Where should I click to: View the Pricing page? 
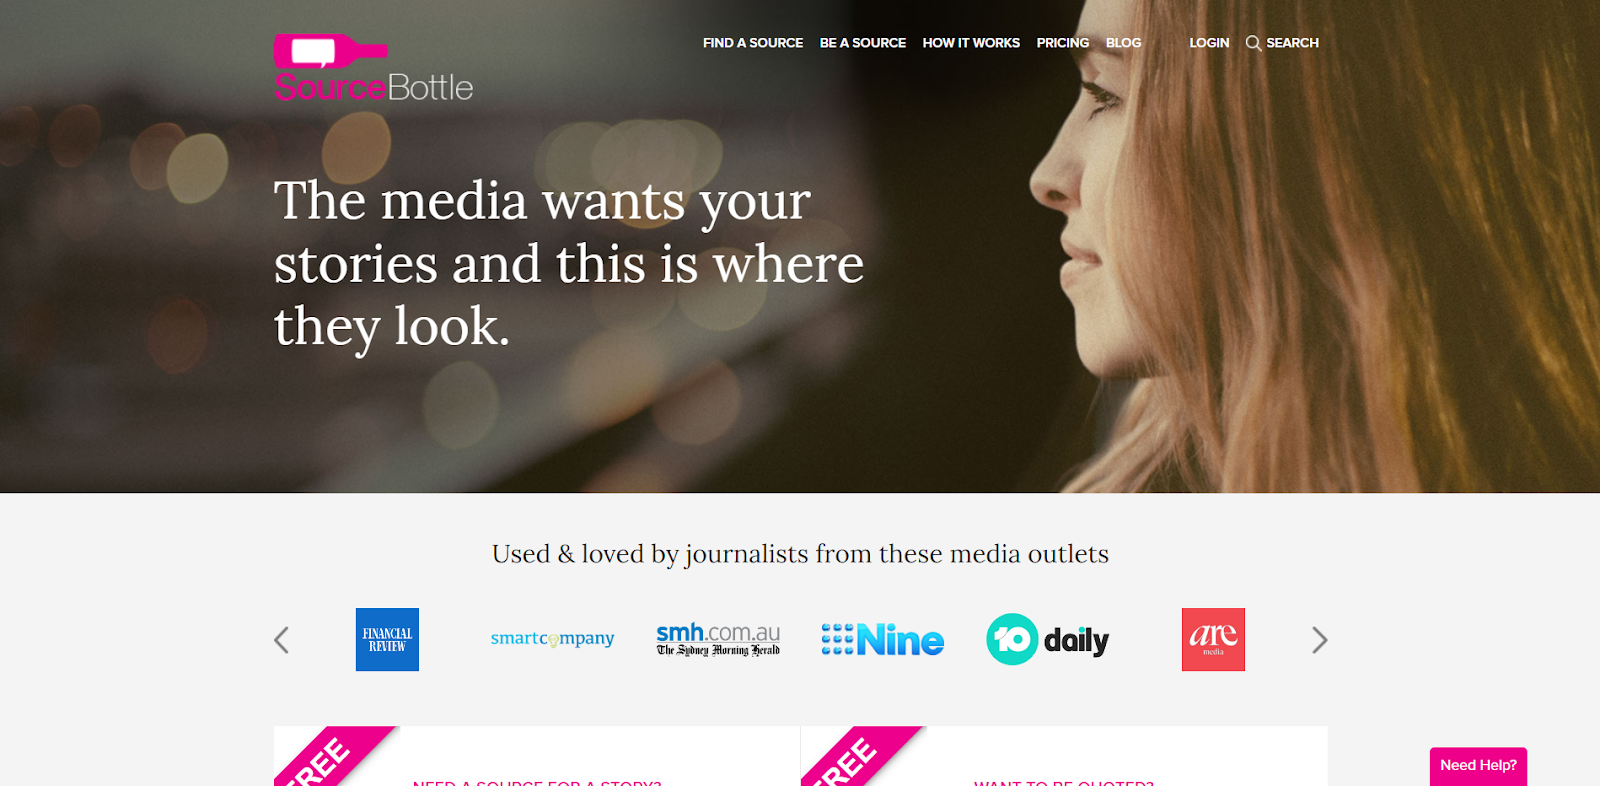coord(1063,43)
